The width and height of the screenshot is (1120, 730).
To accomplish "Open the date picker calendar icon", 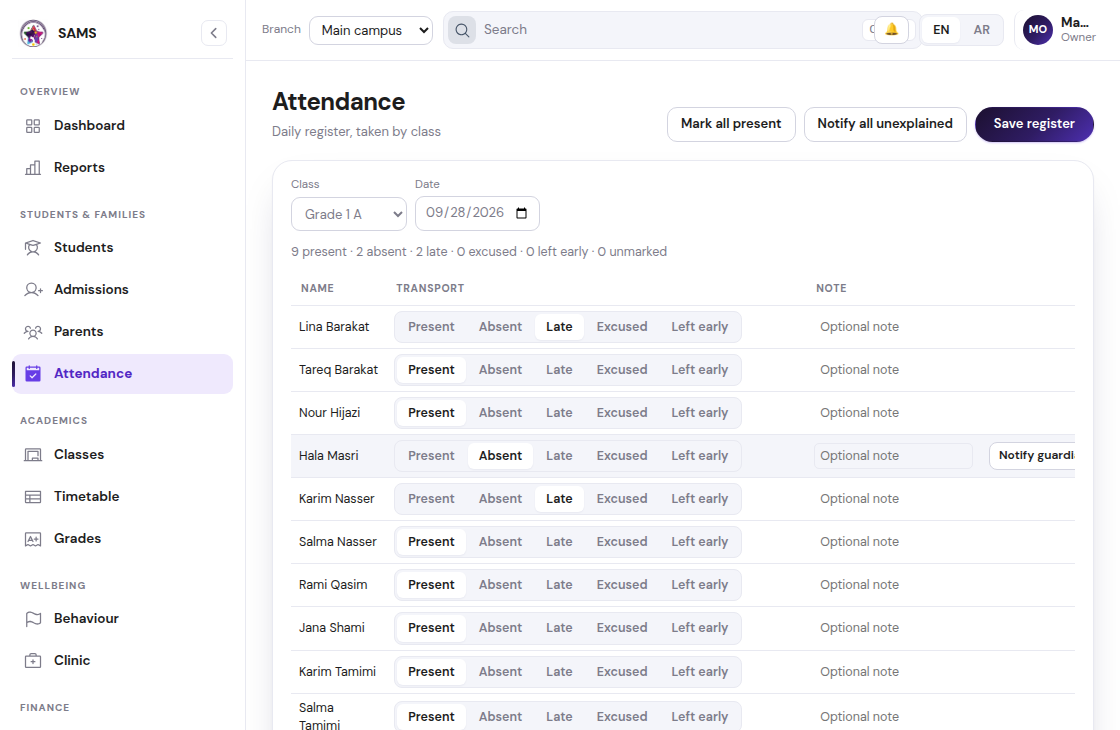I will (x=521, y=214).
